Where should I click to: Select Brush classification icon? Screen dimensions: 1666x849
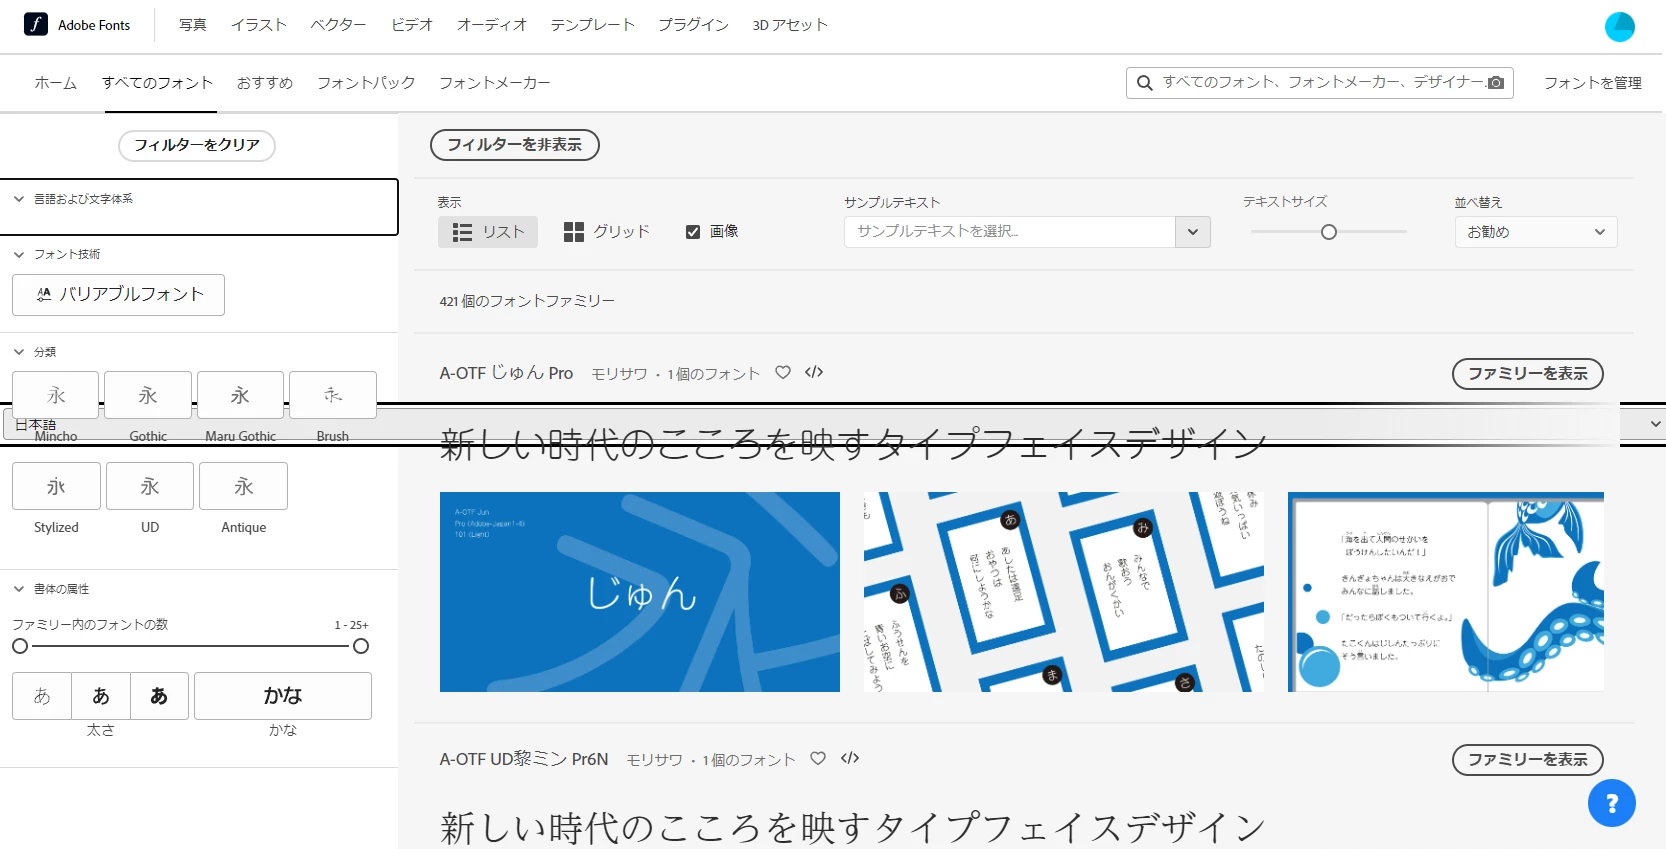[333, 395]
